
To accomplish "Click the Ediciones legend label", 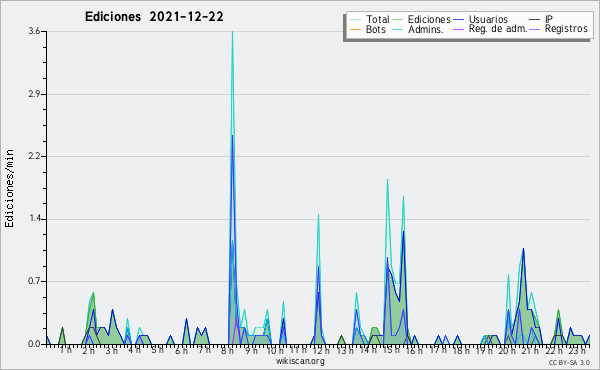I will pyautogui.click(x=429, y=19).
